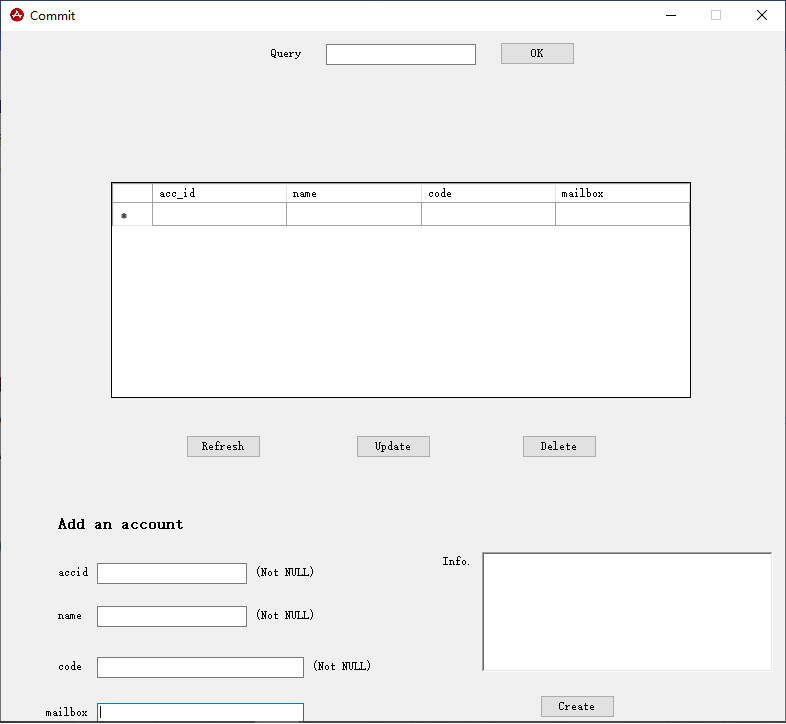This screenshot has height=724, width=786.
Task: Click inside the Info. text area
Action: click(627, 611)
